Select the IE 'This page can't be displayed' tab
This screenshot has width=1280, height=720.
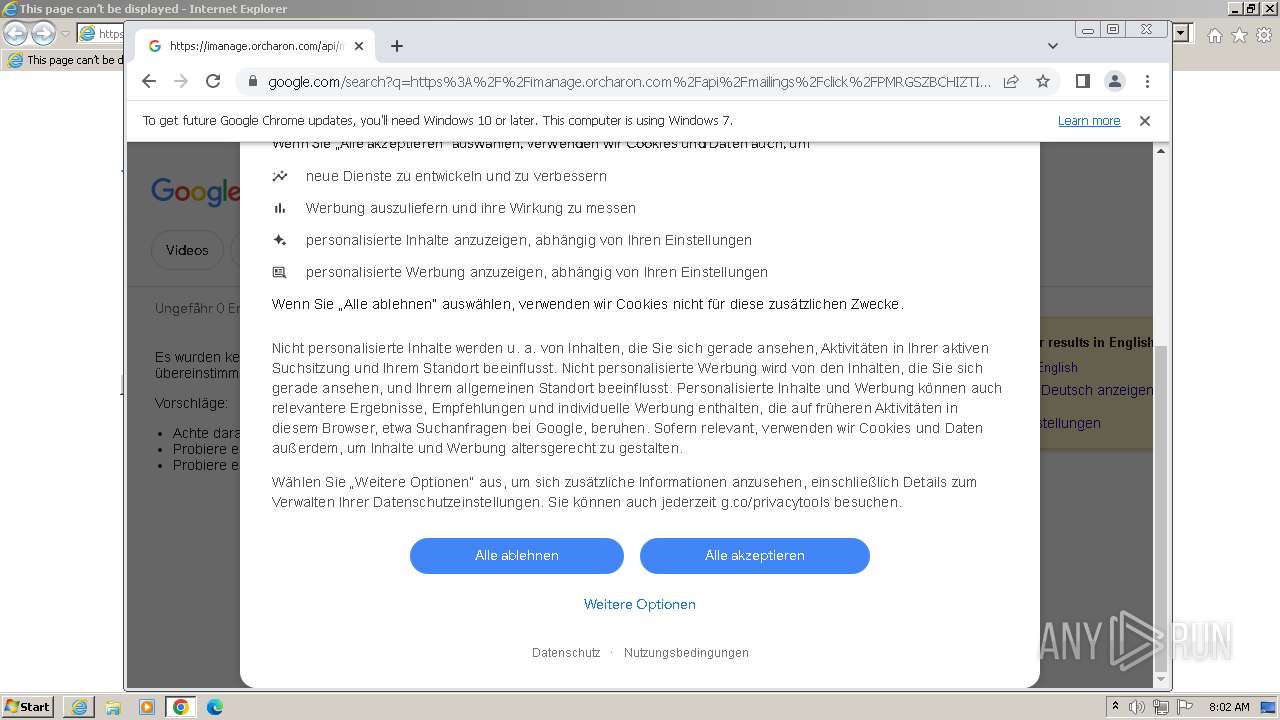65,60
